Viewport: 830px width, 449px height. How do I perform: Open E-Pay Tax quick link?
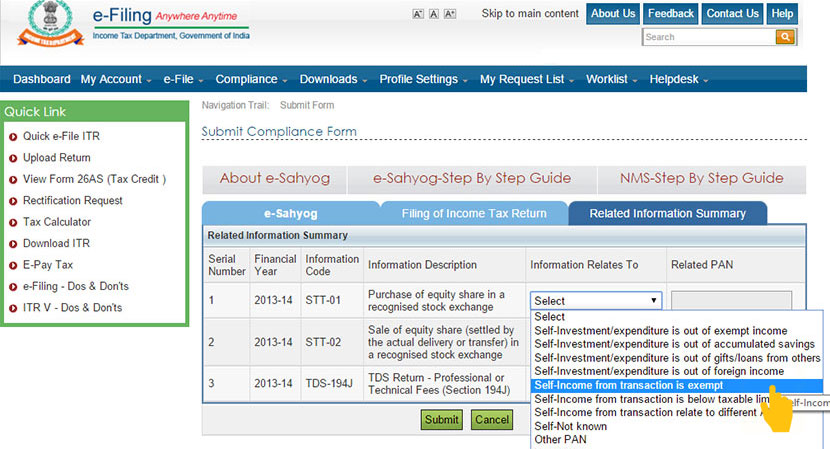pos(48,265)
